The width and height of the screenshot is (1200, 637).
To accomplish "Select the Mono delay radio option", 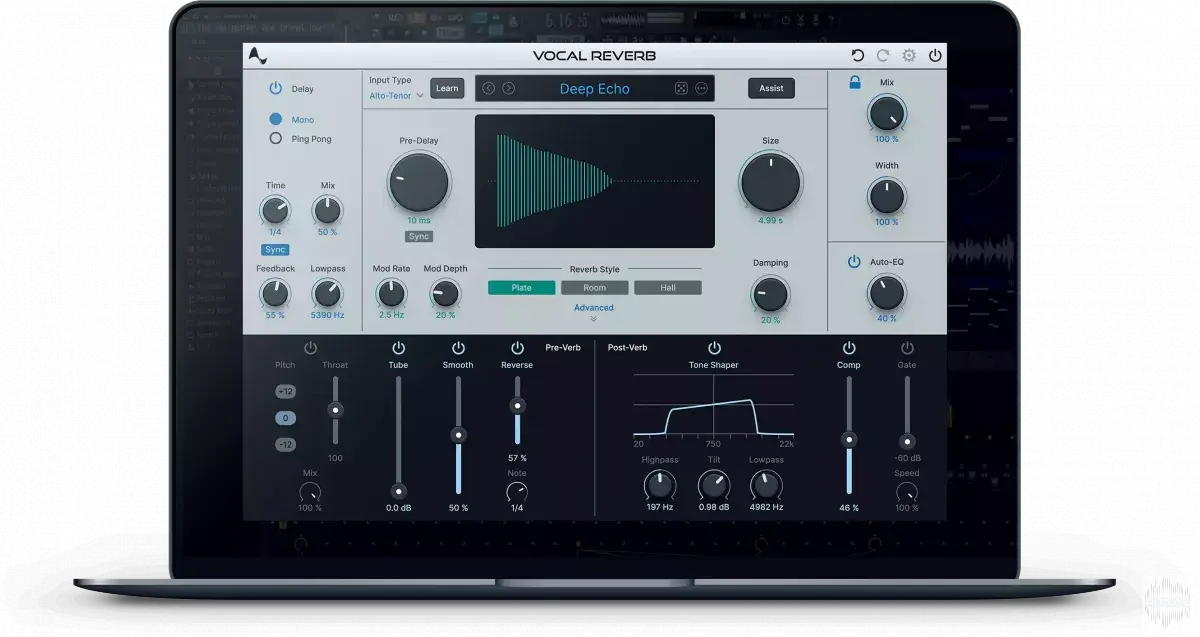I will [276, 119].
